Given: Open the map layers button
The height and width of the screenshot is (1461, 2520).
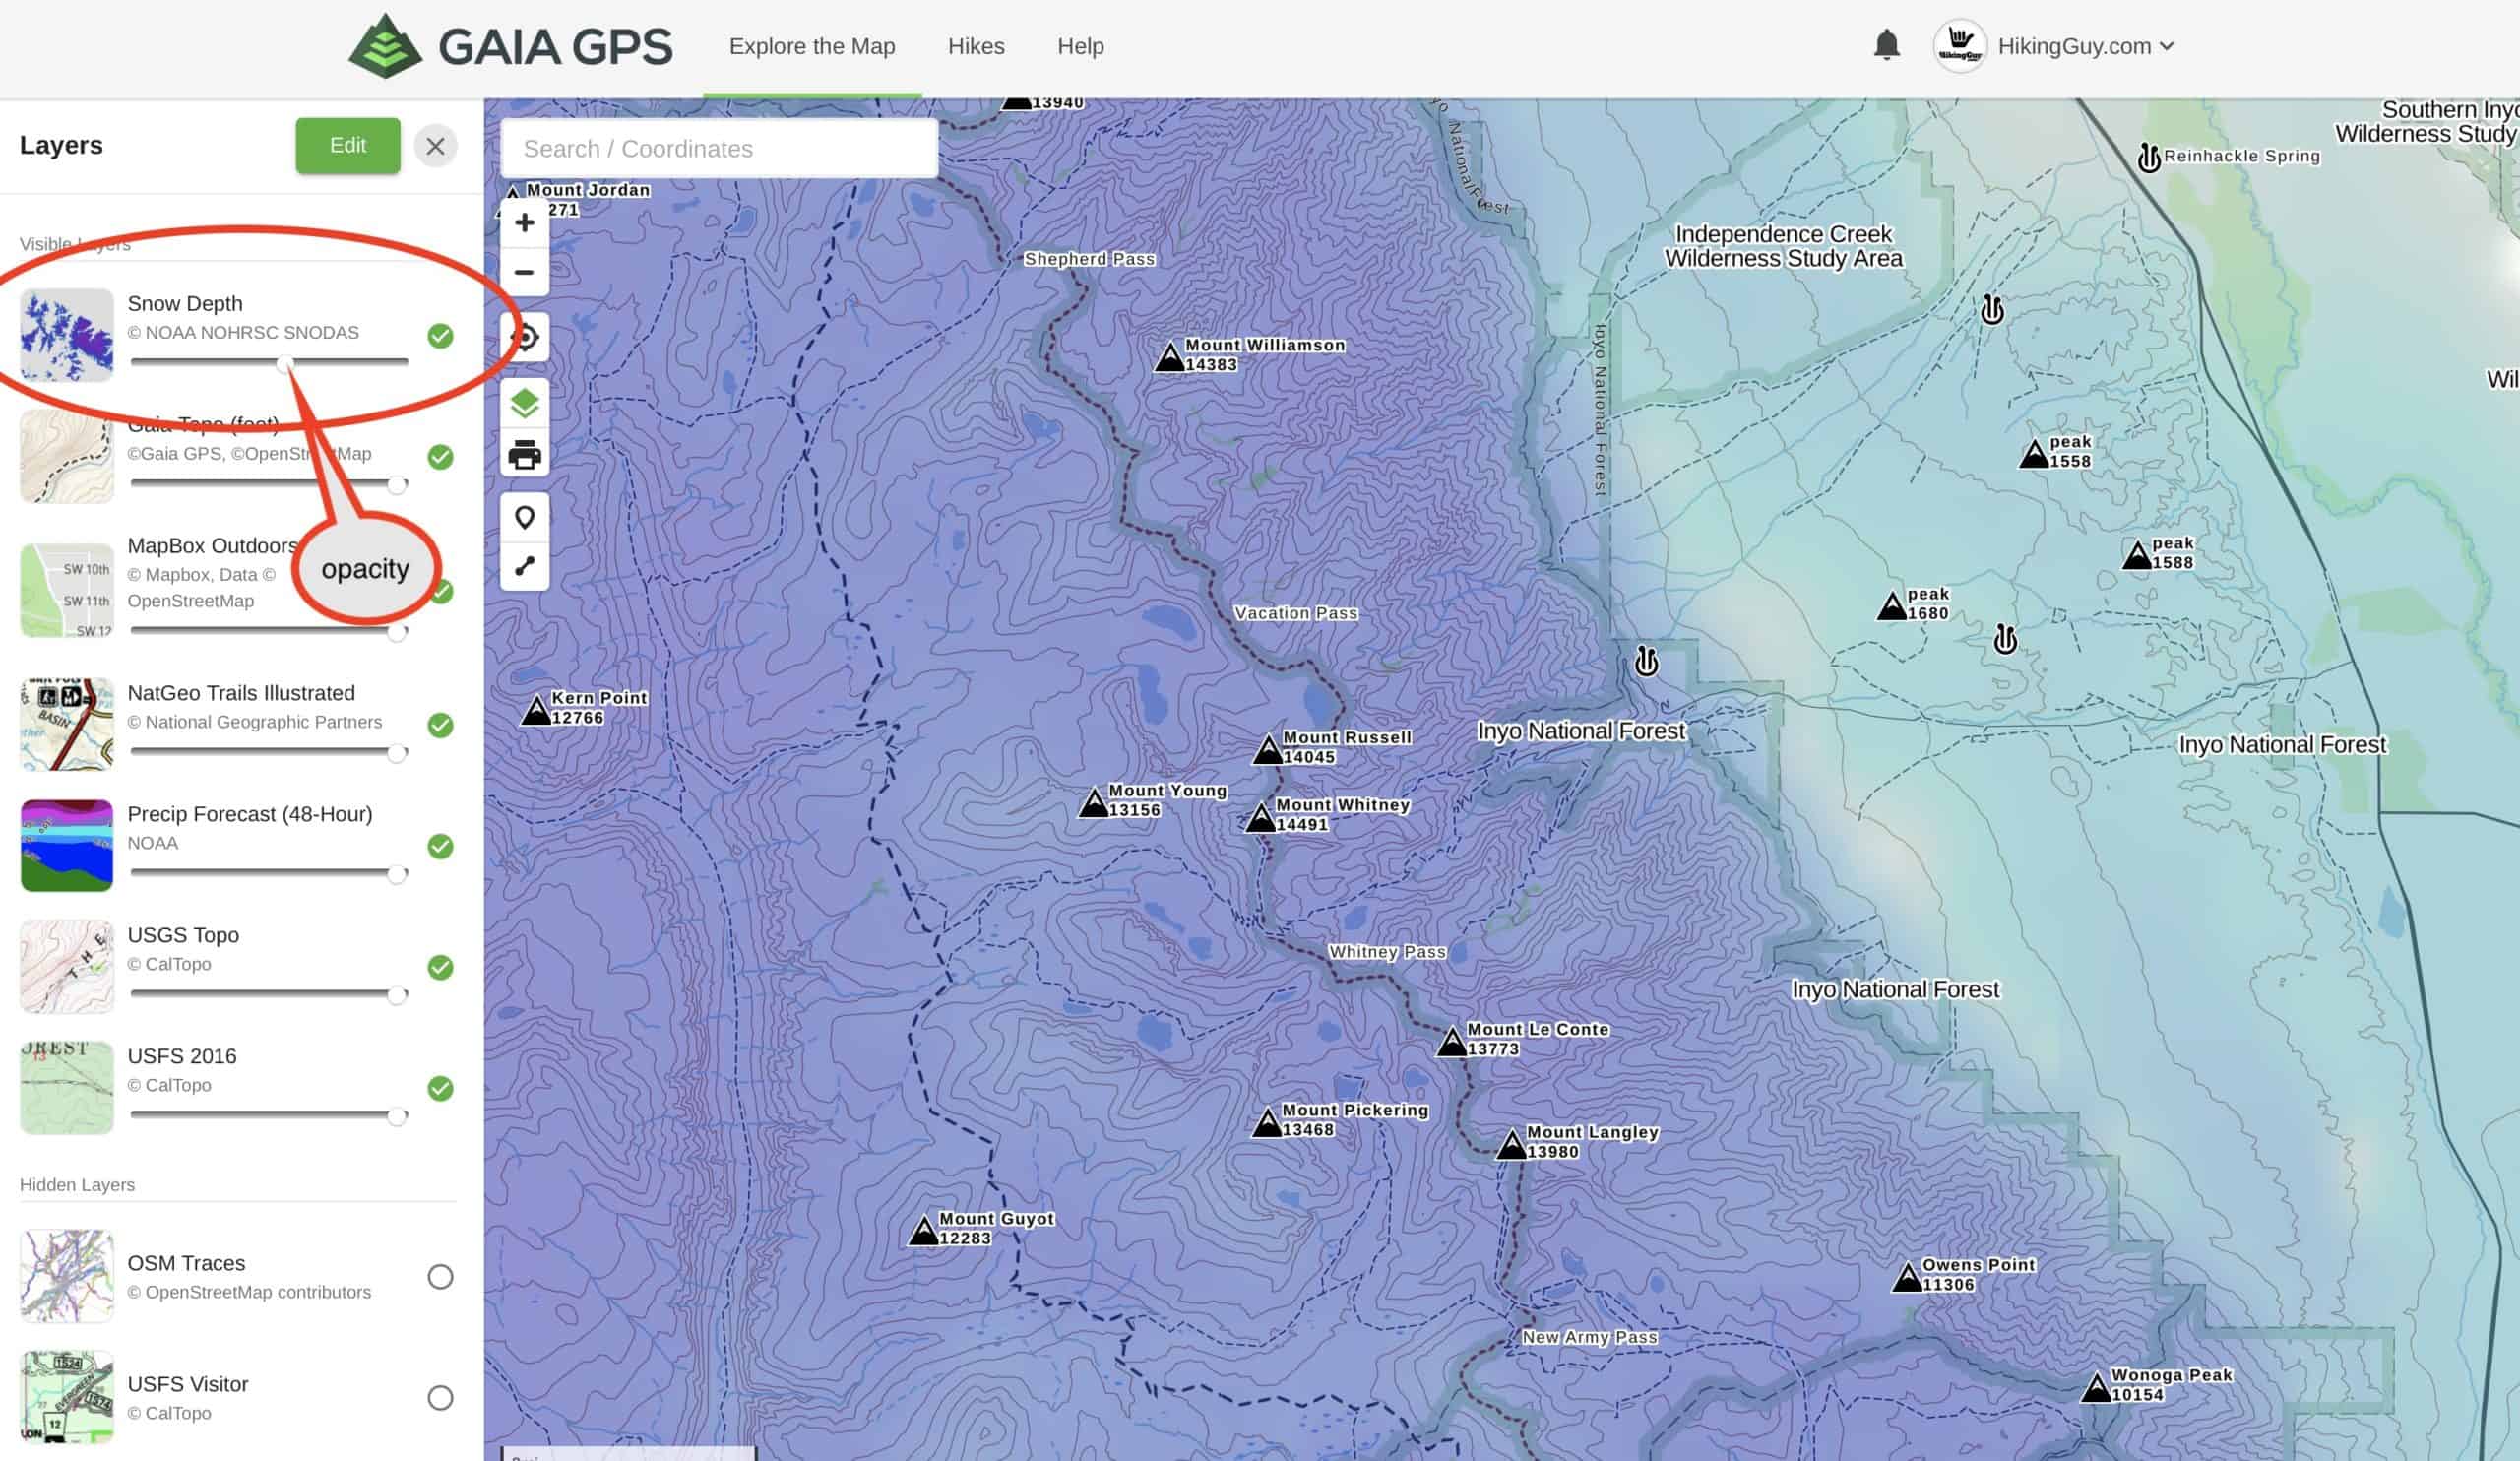Looking at the screenshot, I should click(x=524, y=404).
